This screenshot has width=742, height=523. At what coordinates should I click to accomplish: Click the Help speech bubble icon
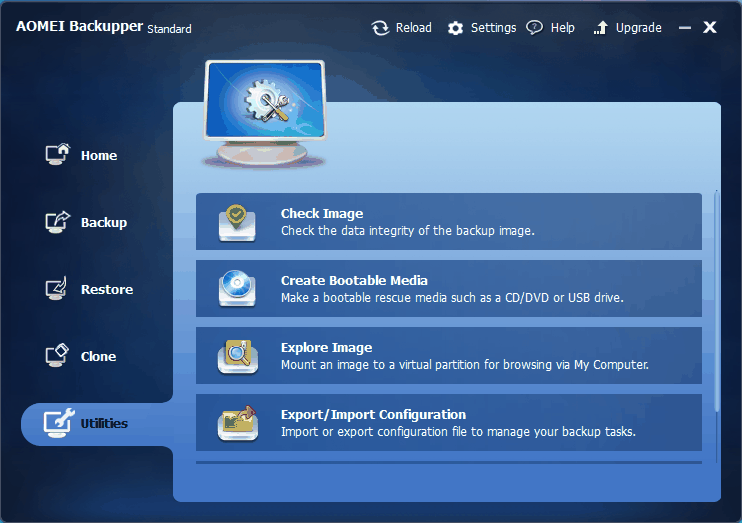(534, 27)
